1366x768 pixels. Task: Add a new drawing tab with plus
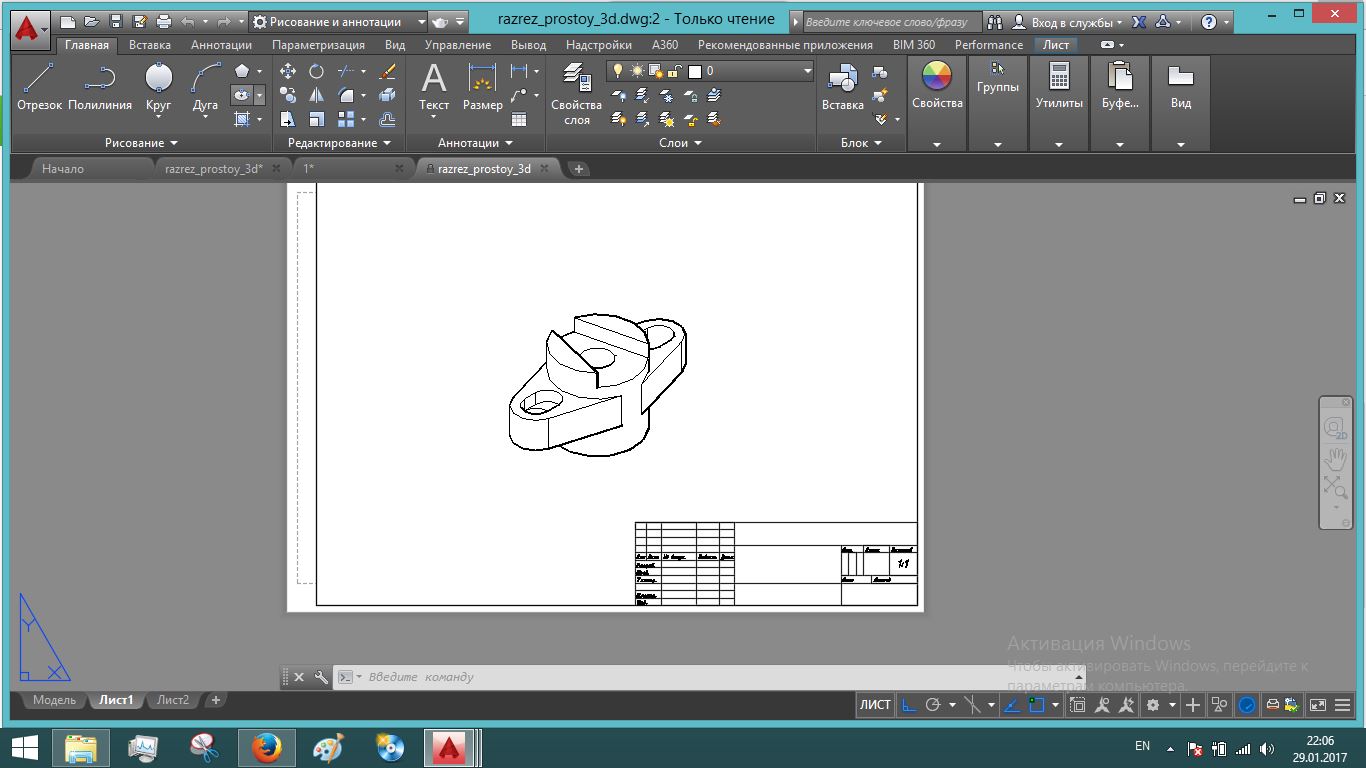pos(578,169)
